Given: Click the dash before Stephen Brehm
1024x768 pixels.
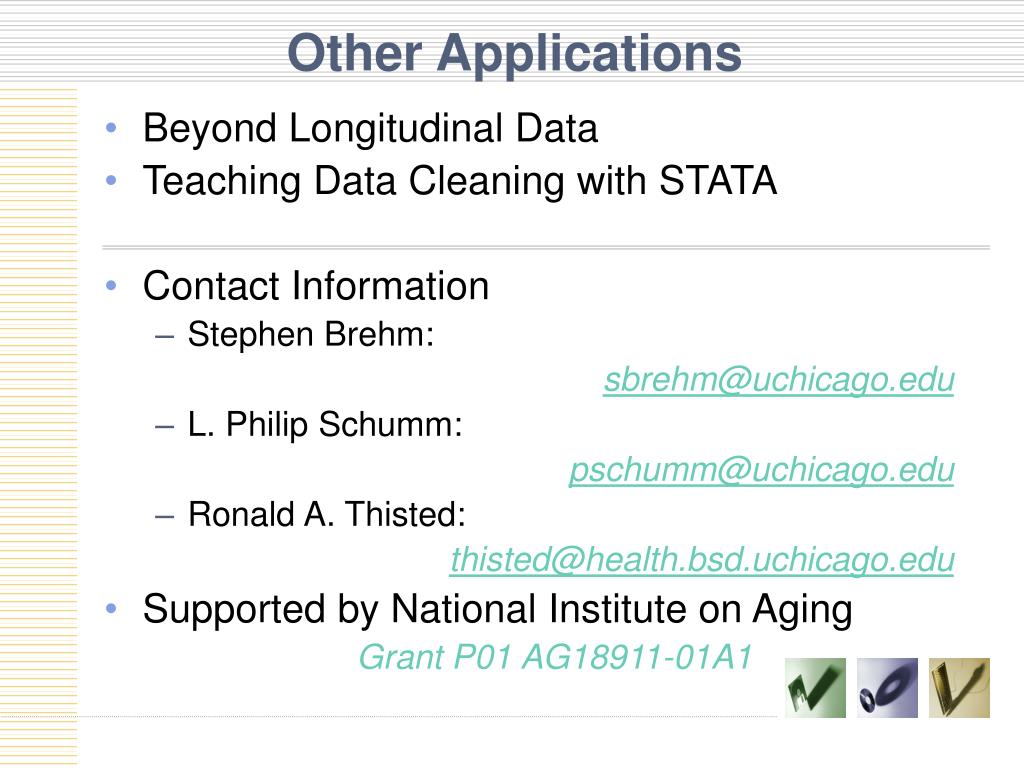Looking at the screenshot, I should (165, 337).
